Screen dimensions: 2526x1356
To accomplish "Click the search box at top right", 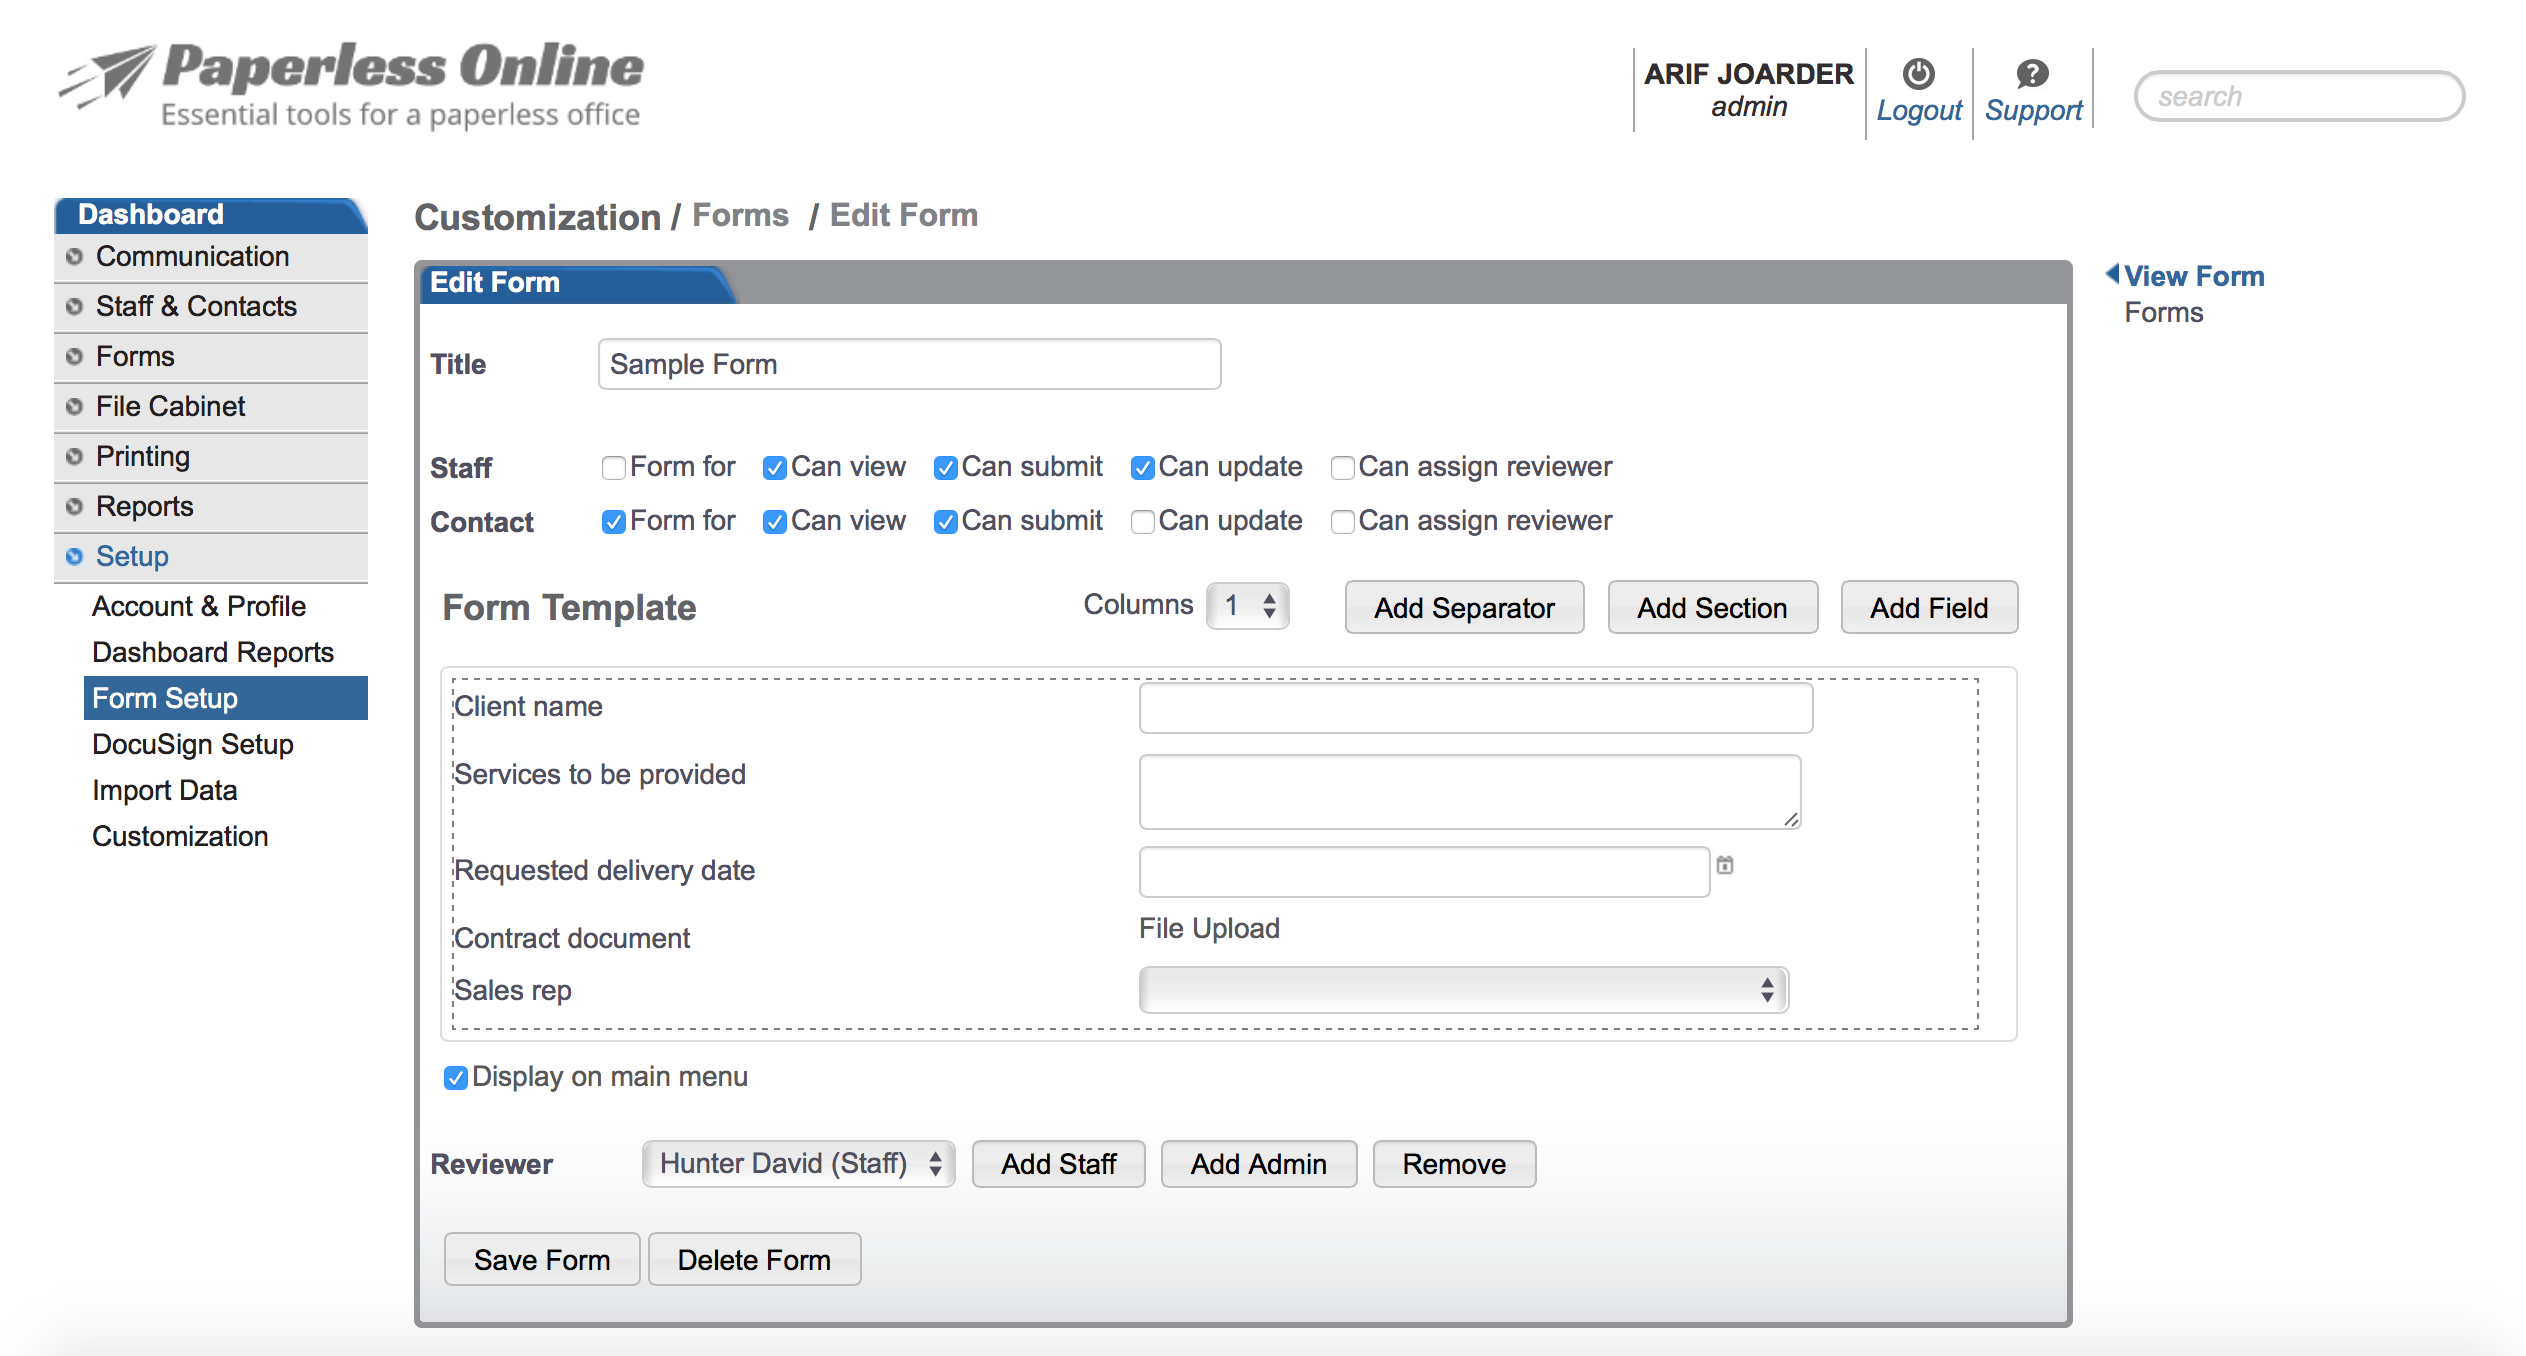I will (x=2298, y=97).
